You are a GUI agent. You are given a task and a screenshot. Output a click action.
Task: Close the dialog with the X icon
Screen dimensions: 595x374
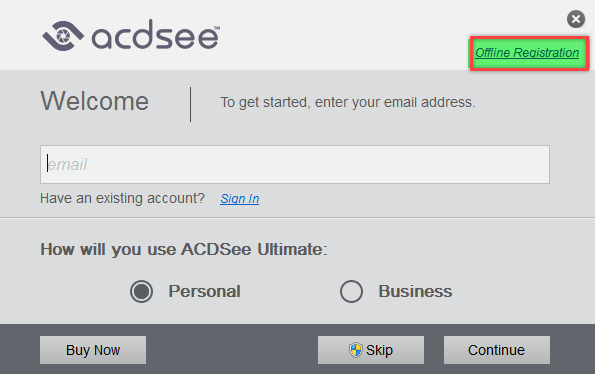point(576,19)
